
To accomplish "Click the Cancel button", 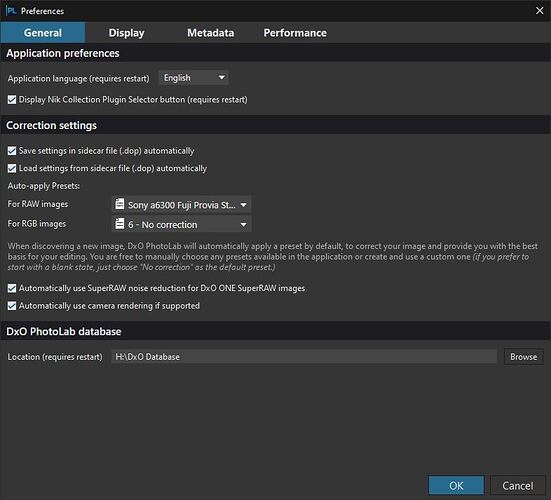I will point(518,486).
